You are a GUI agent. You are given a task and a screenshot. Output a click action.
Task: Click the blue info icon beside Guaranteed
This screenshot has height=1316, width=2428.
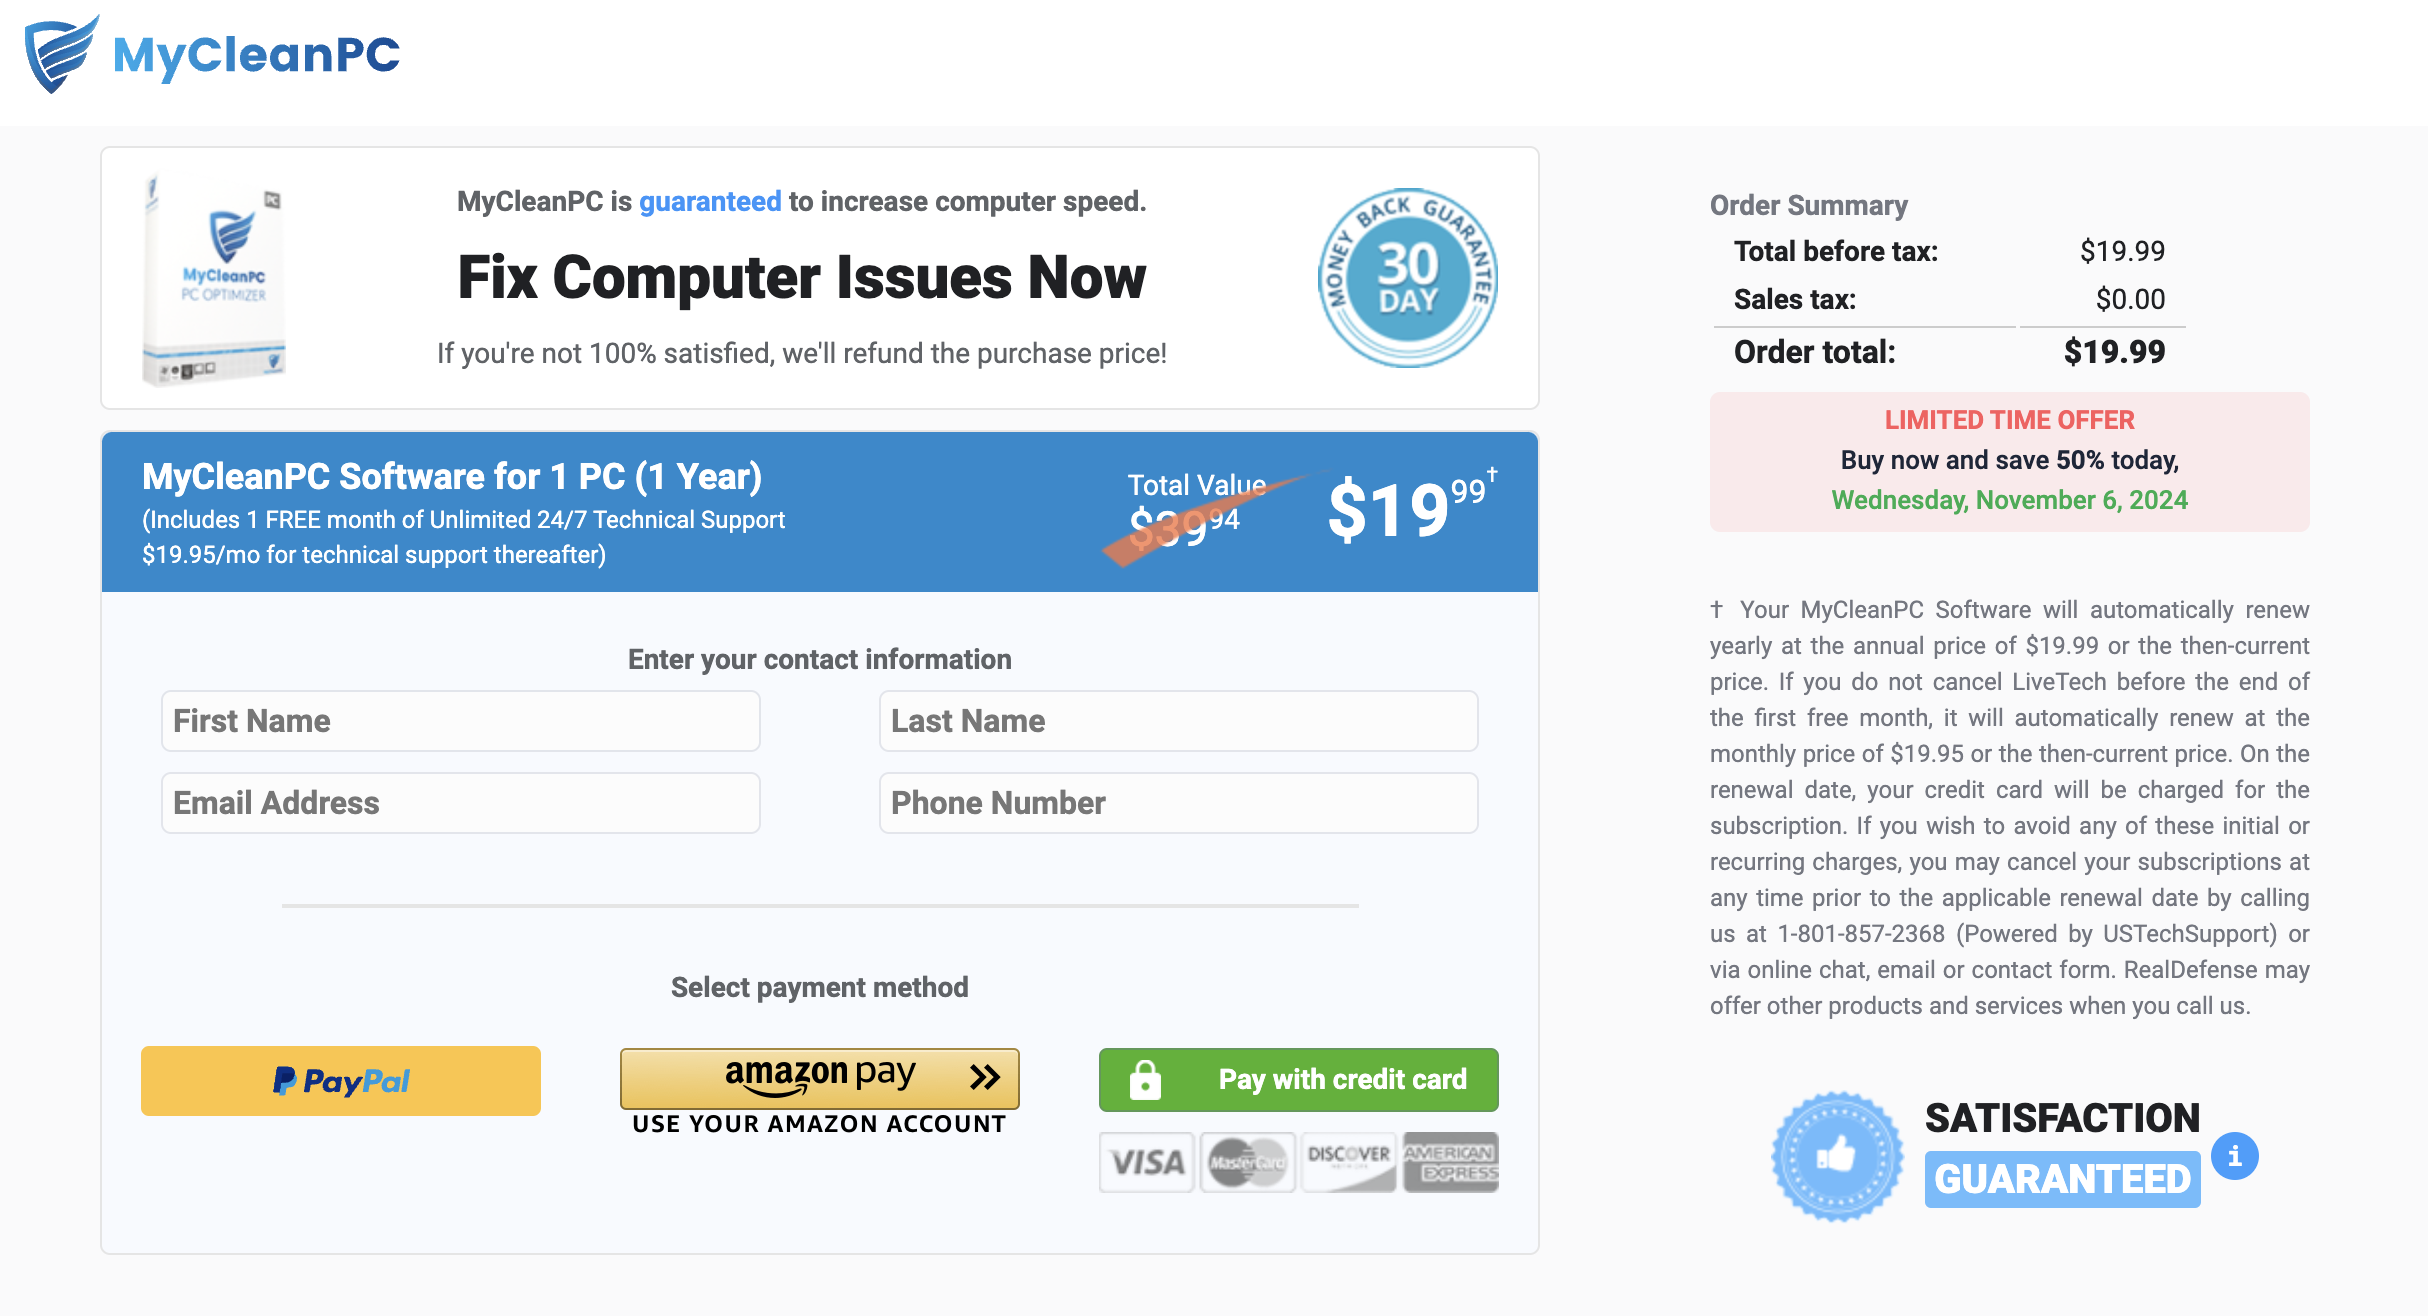click(2234, 1156)
